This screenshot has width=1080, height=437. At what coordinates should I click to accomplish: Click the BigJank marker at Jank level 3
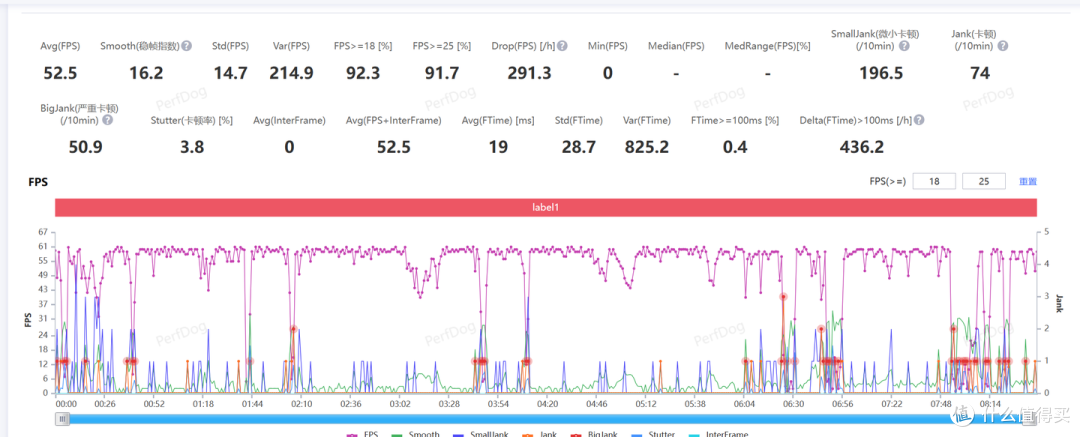pos(783,296)
